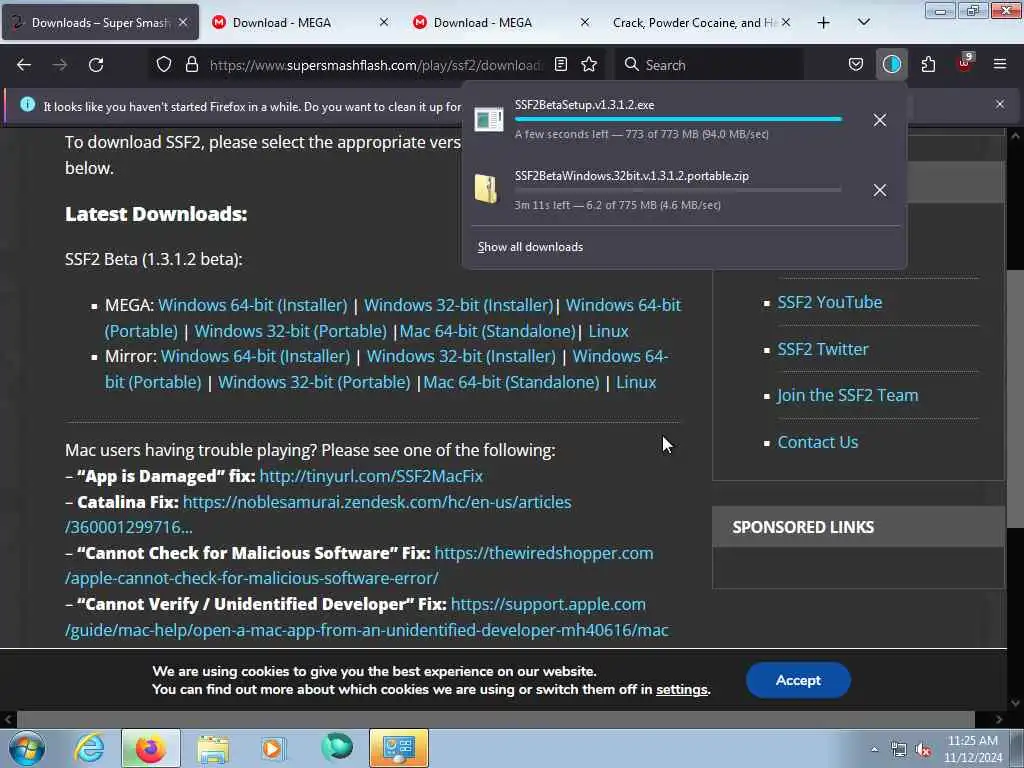Open the Firefox hamburger menu
The image size is (1024, 768).
(999, 65)
